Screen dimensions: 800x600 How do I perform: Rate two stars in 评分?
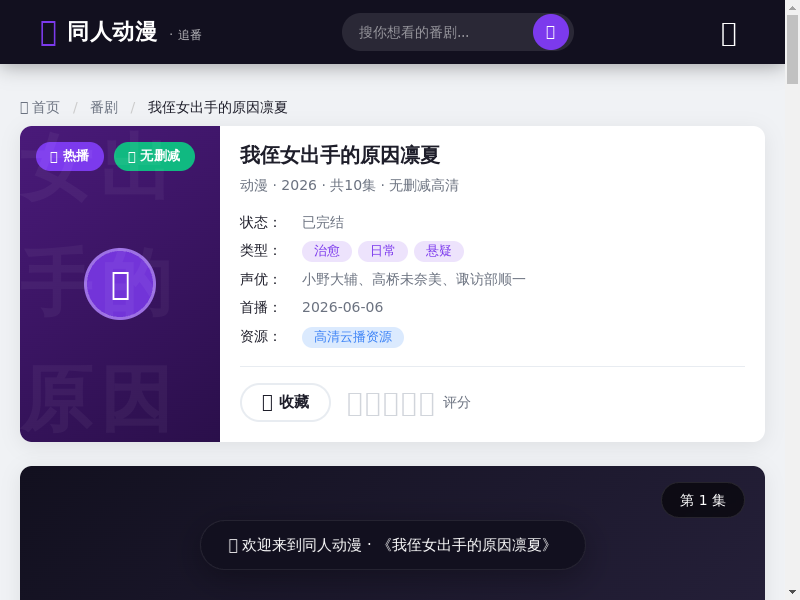point(373,404)
